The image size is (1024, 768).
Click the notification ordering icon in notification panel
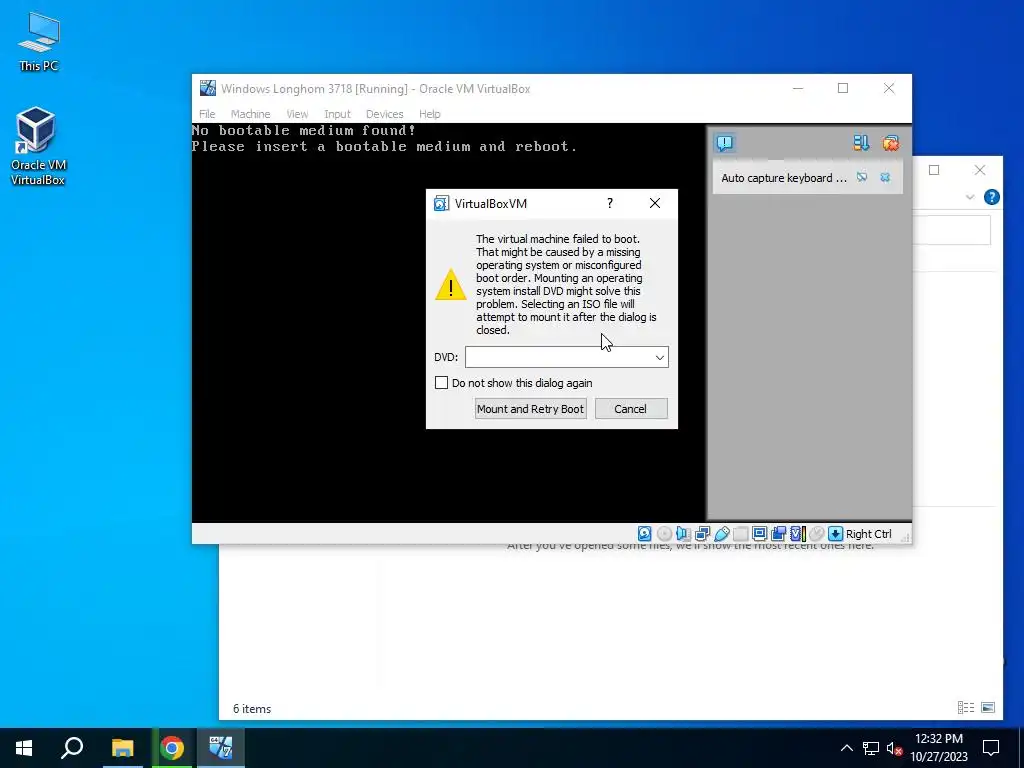(x=861, y=142)
